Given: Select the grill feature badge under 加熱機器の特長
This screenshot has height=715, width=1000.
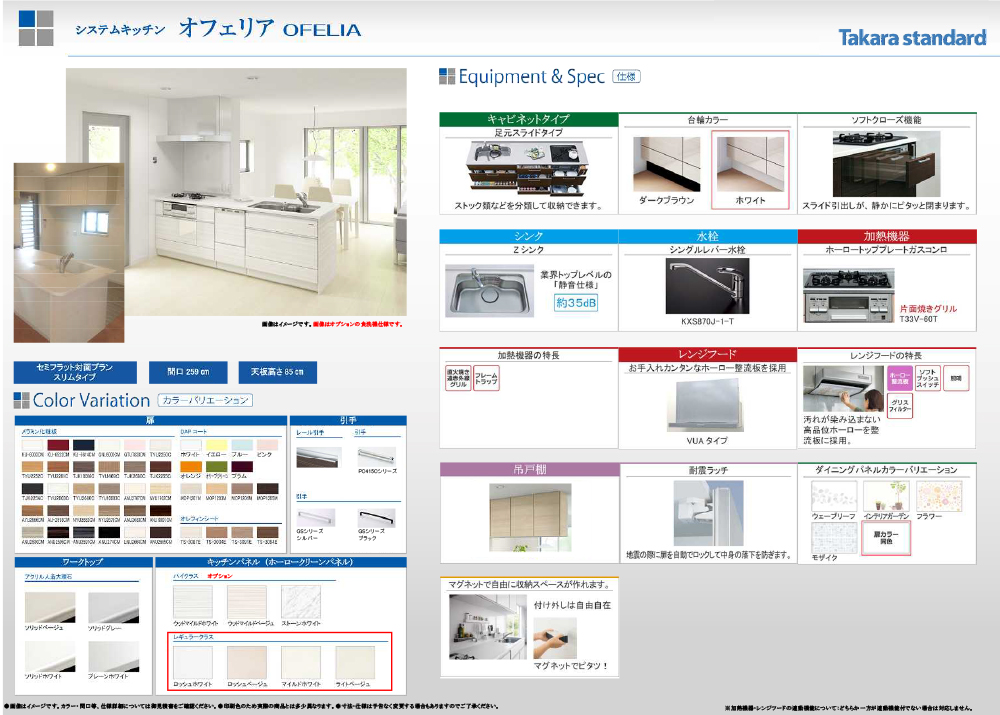Looking at the screenshot, I should 458,378.
